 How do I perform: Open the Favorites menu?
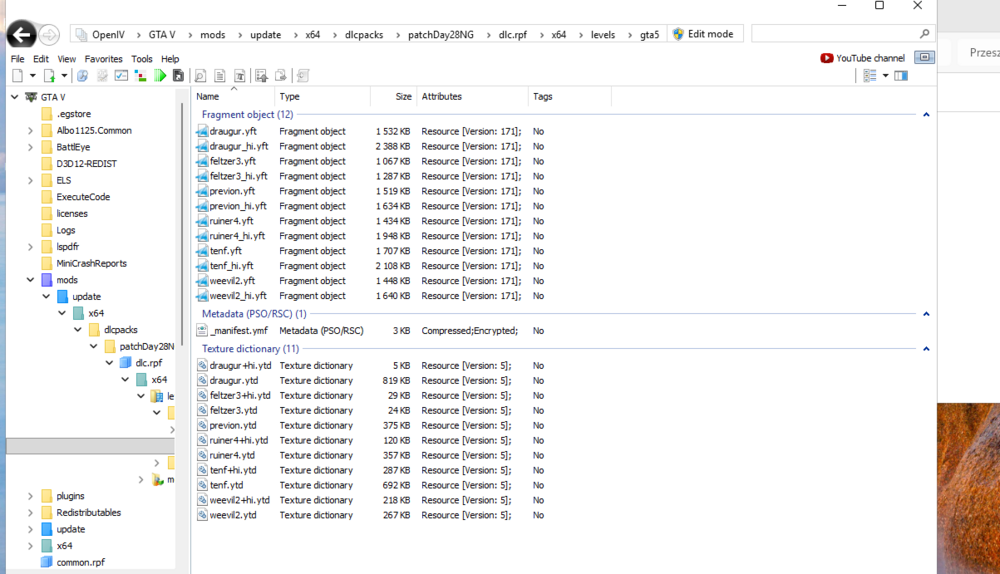(103, 59)
